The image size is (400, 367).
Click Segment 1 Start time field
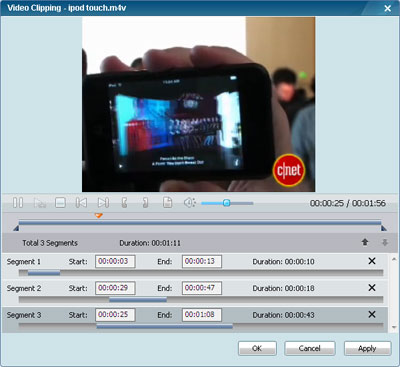[115, 261]
